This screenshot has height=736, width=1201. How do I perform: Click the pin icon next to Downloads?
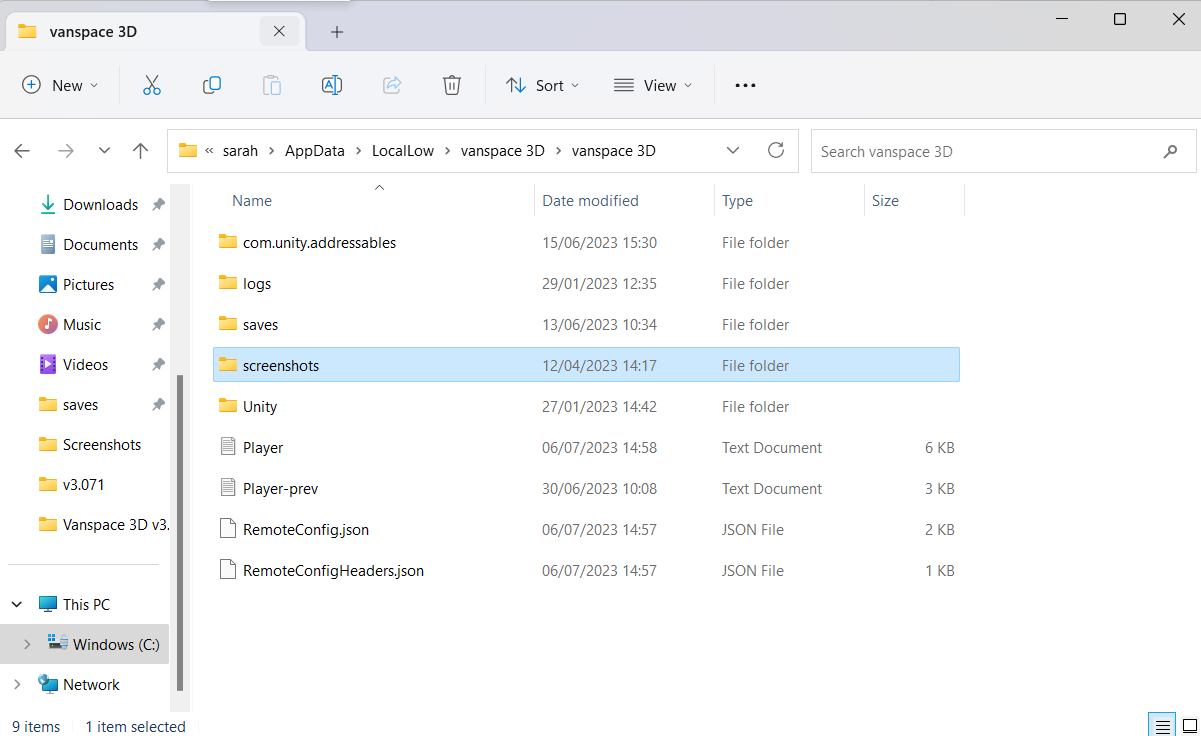pos(158,204)
